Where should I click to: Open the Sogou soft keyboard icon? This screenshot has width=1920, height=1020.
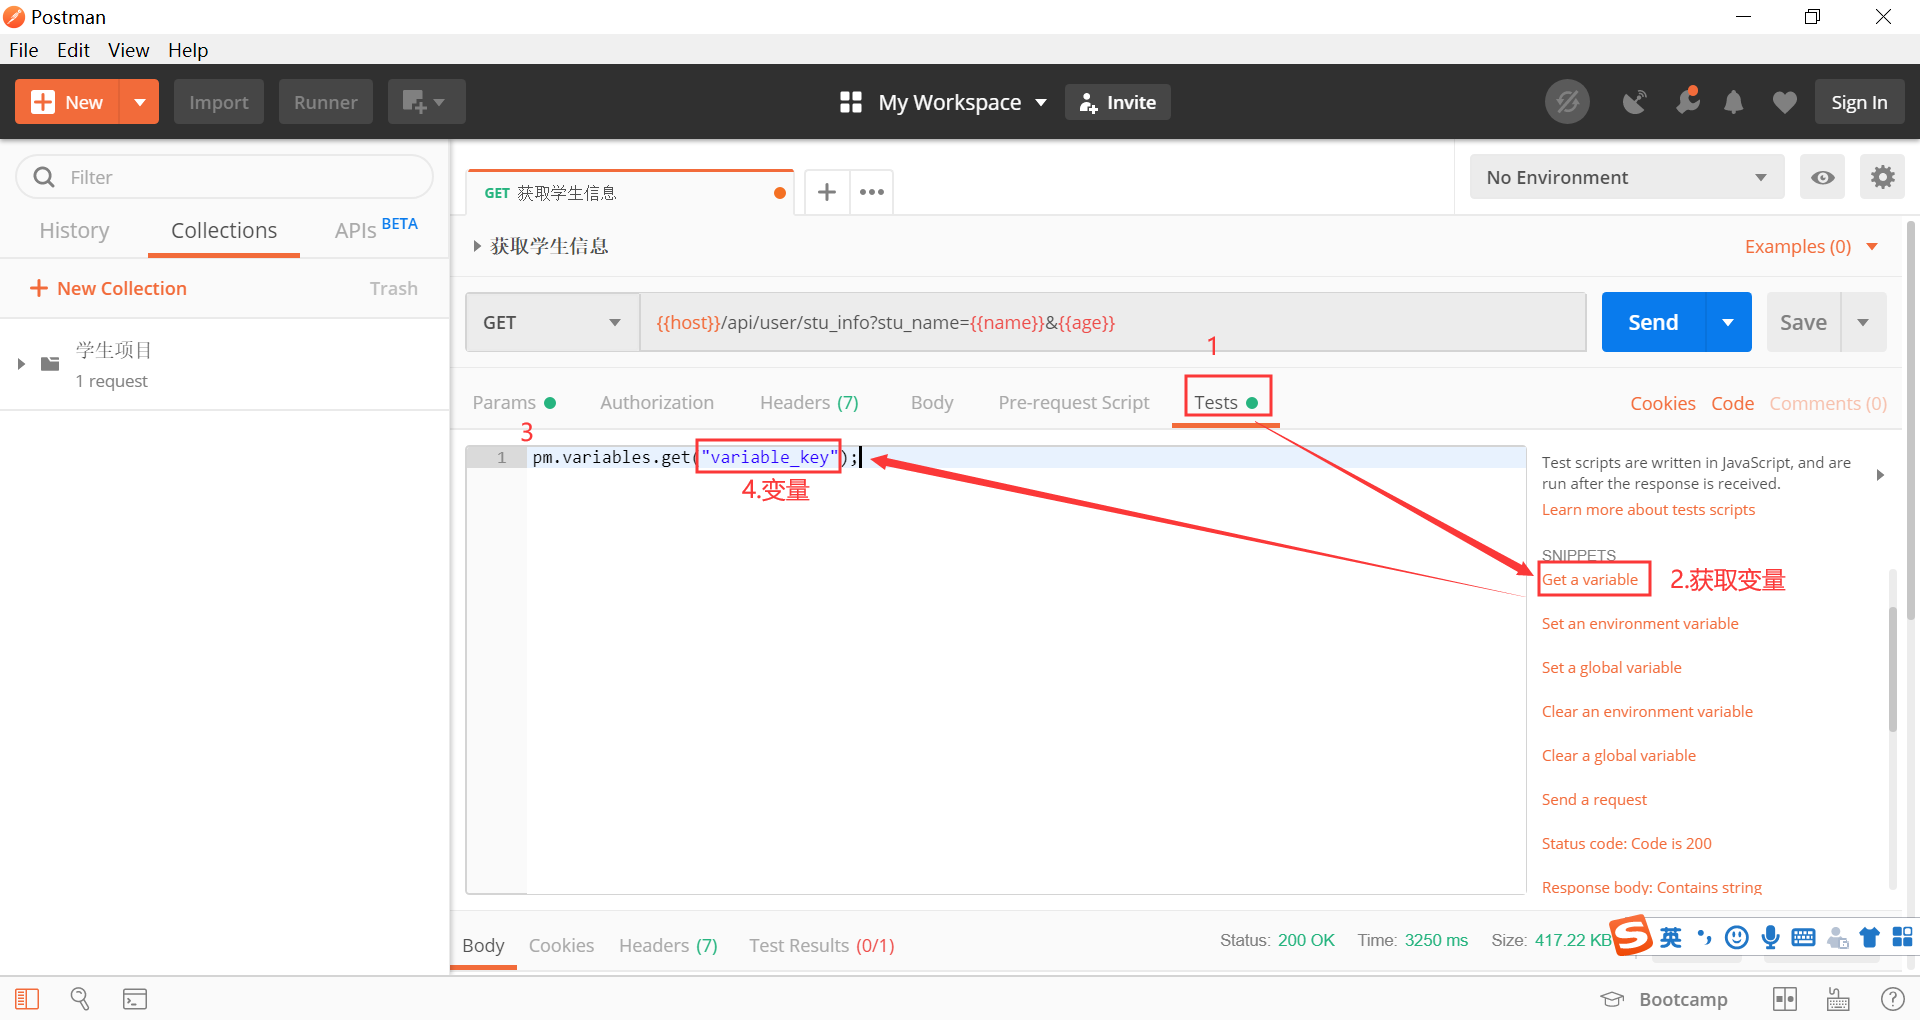coord(1803,937)
